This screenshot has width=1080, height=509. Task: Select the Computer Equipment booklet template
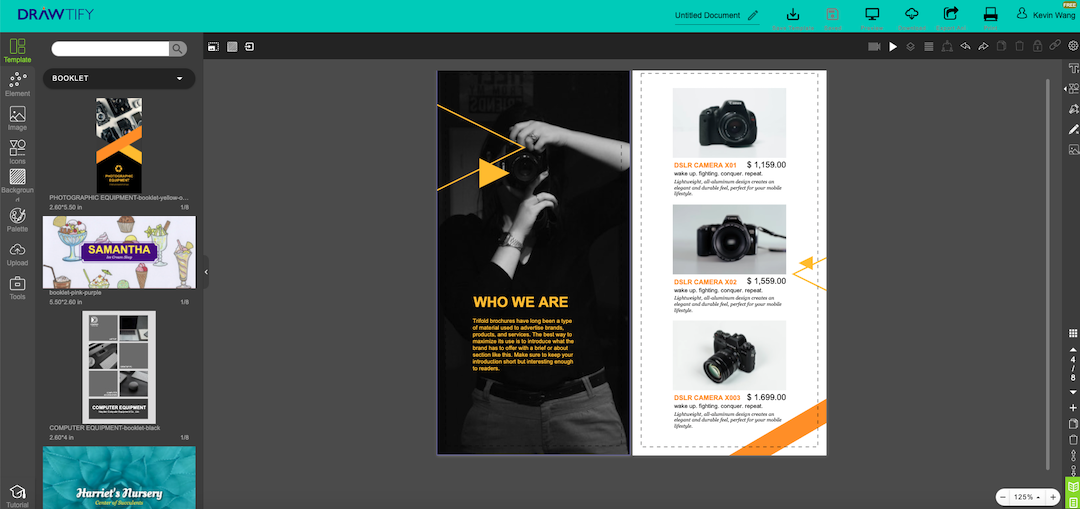(x=119, y=367)
